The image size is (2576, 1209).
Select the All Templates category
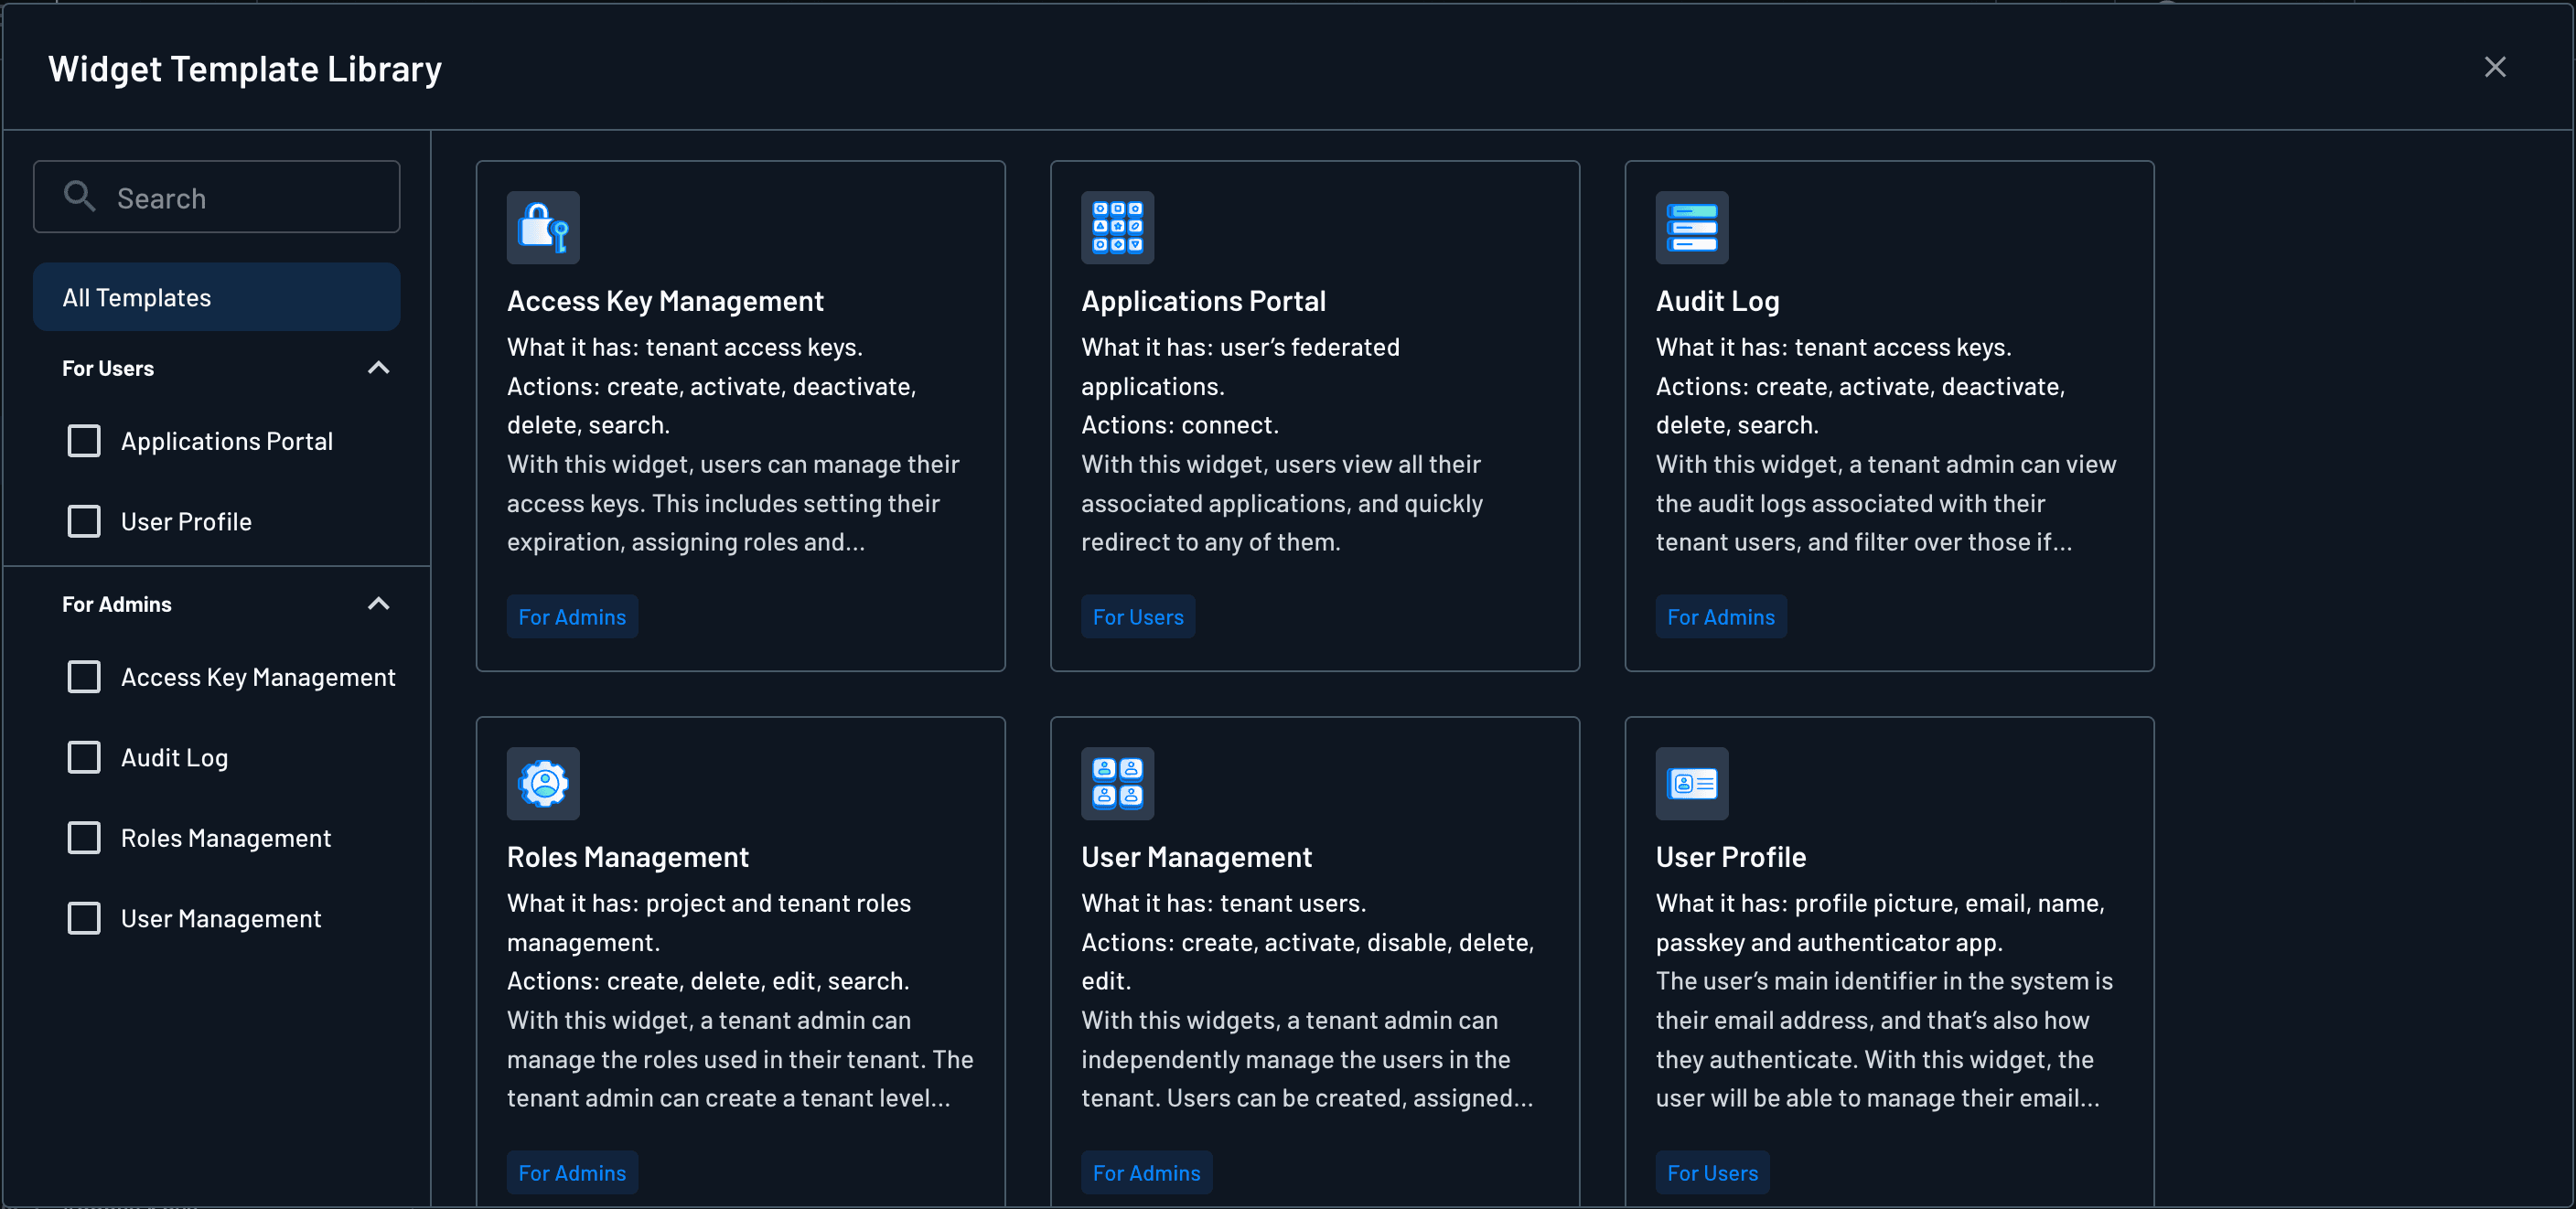(x=216, y=296)
